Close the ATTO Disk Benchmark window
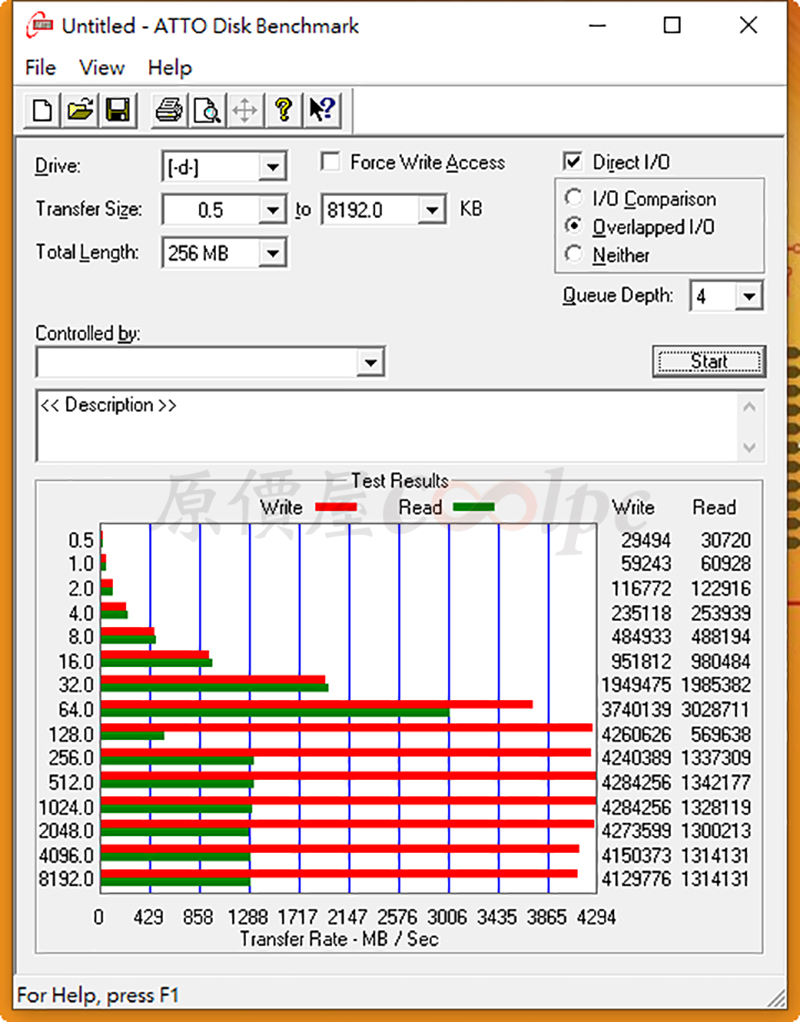 (748, 26)
